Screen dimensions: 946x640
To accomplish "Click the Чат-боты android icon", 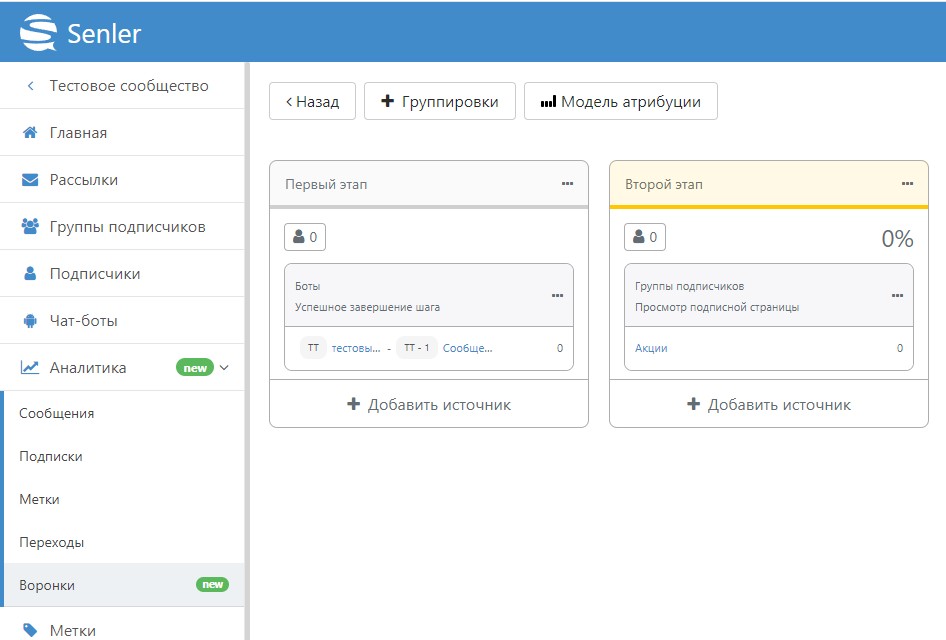I will [30, 321].
